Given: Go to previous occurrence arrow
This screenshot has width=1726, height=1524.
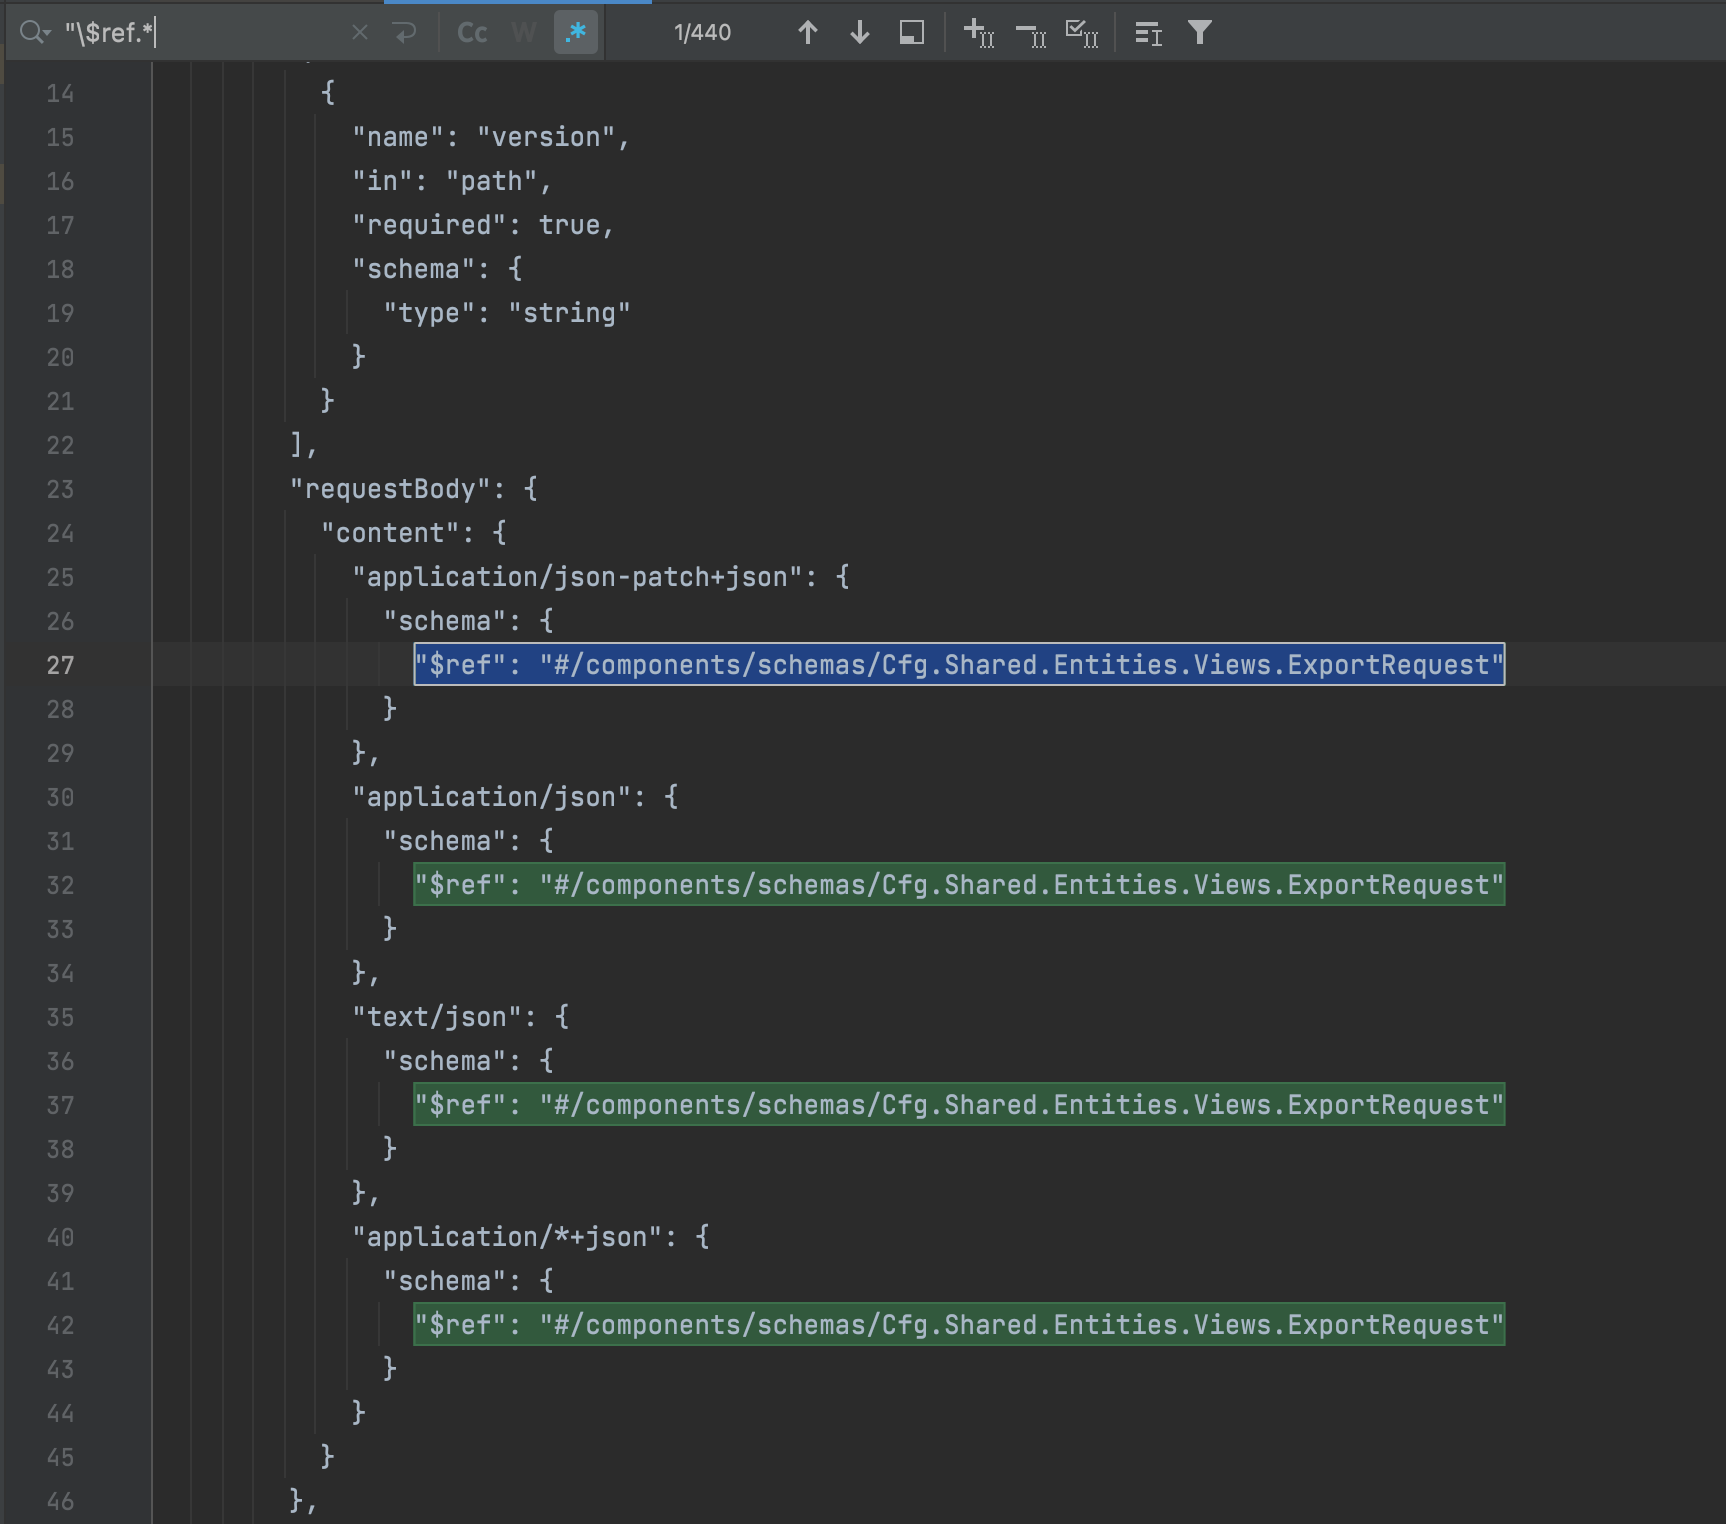Looking at the screenshot, I should click(808, 33).
